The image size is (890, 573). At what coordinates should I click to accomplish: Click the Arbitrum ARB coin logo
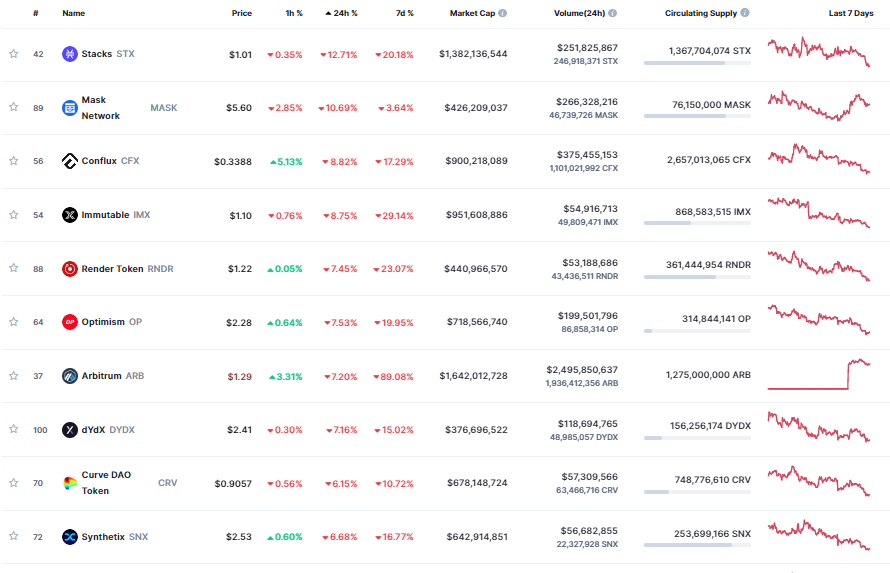(69, 376)
